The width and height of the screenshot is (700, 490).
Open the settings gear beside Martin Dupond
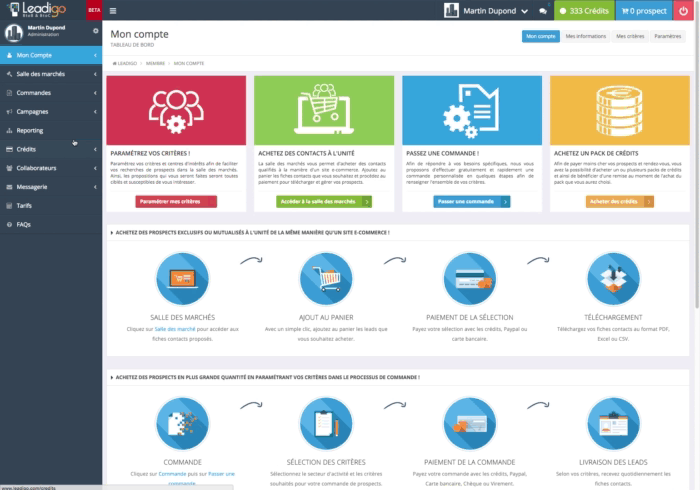point(96,31)
